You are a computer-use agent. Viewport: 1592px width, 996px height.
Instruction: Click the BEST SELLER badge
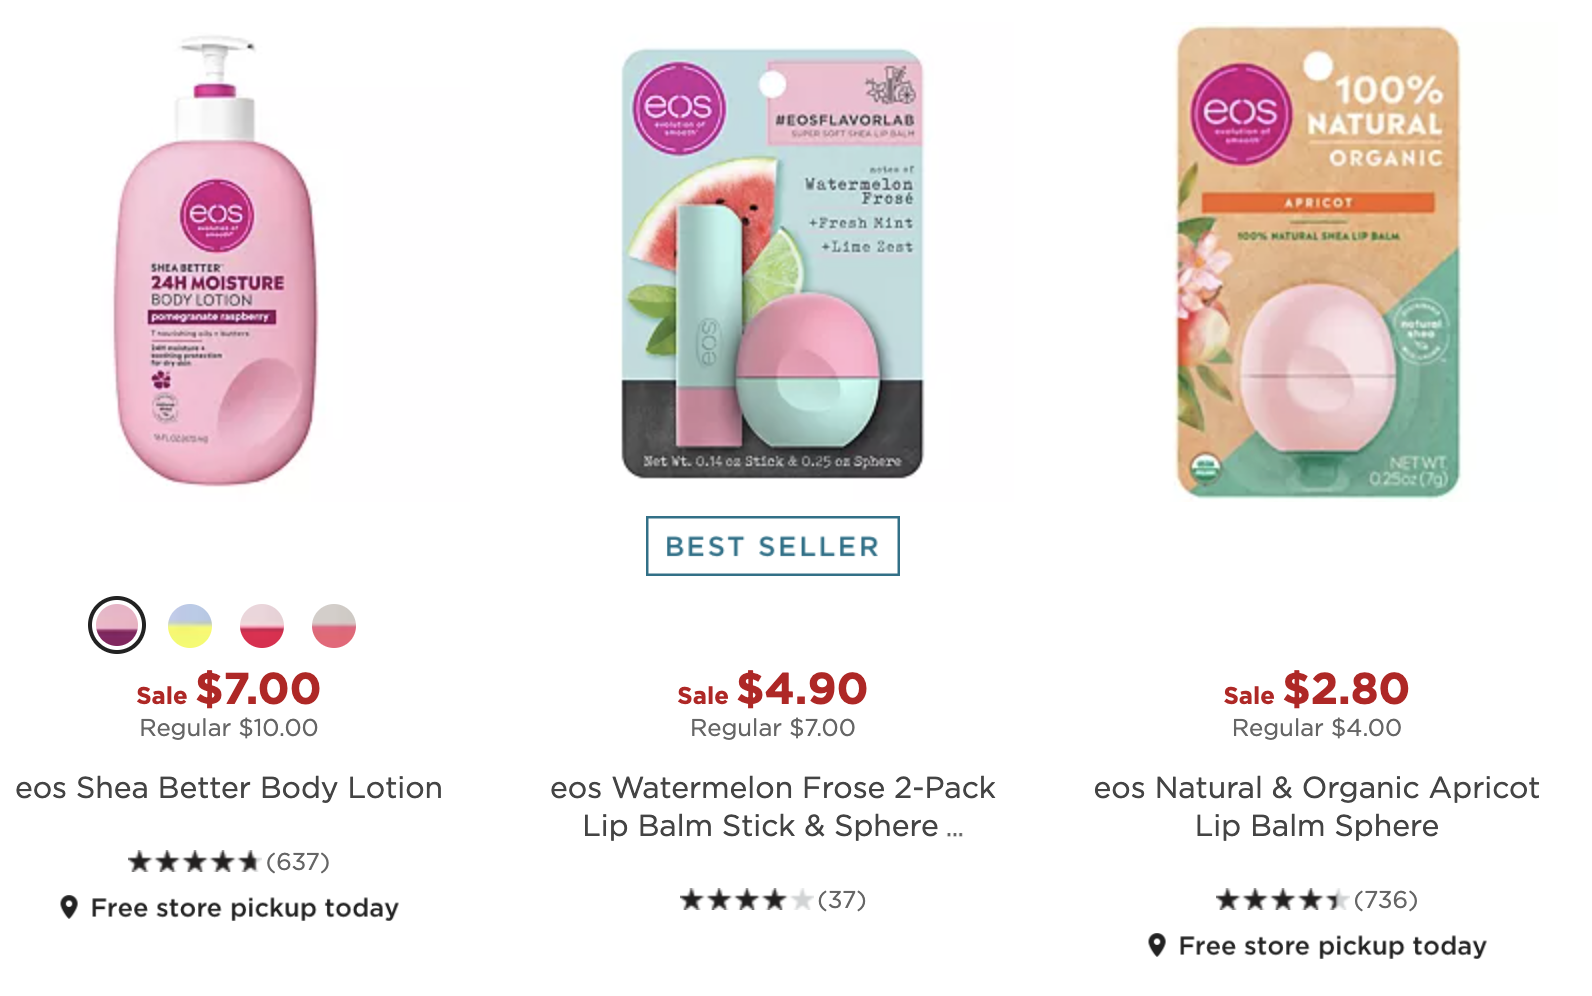point(772,546)
